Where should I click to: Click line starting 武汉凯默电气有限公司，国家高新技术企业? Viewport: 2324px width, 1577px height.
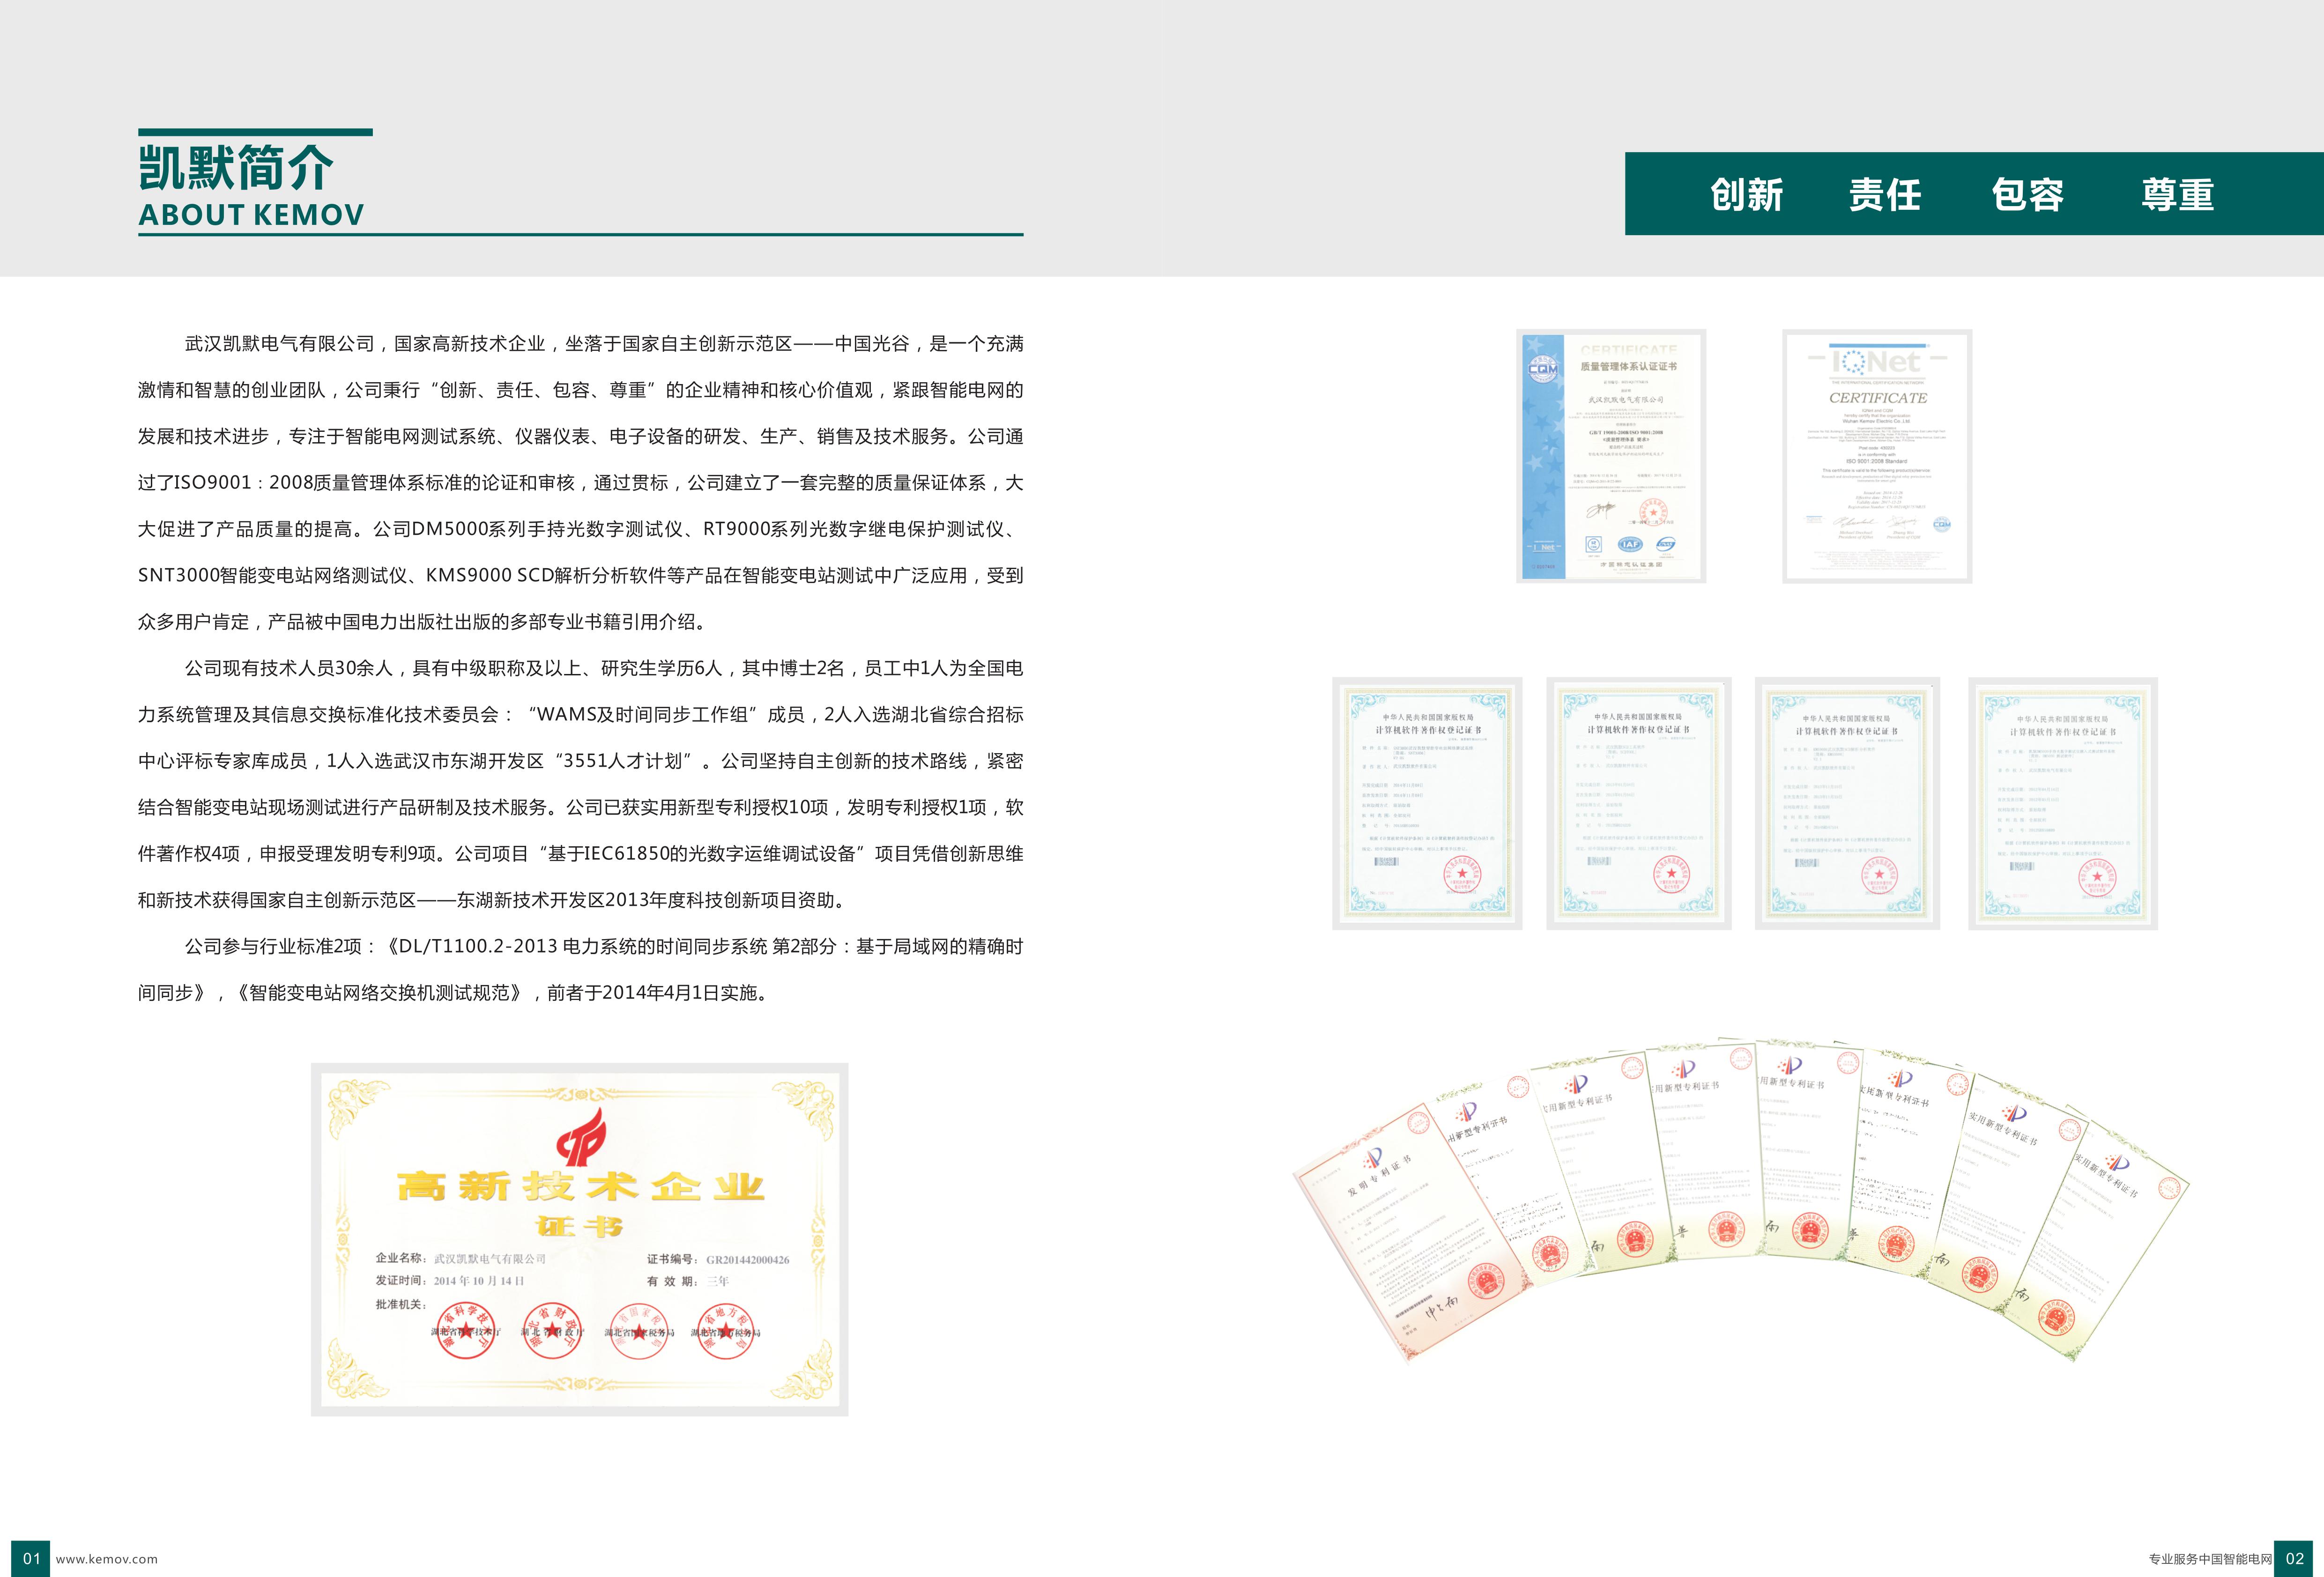[x=604, y=344]
